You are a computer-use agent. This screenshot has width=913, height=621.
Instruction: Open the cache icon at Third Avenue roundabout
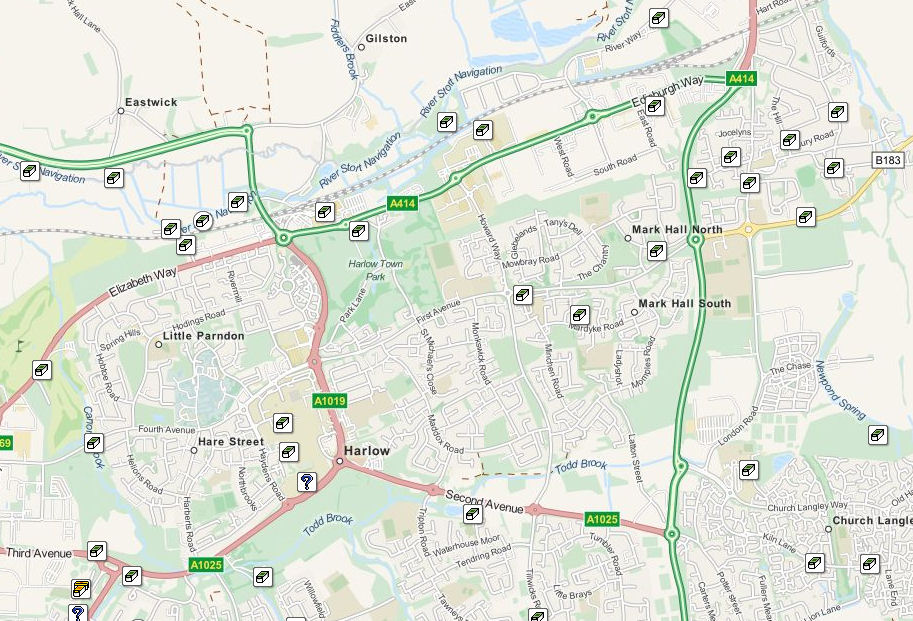(132, 576)
